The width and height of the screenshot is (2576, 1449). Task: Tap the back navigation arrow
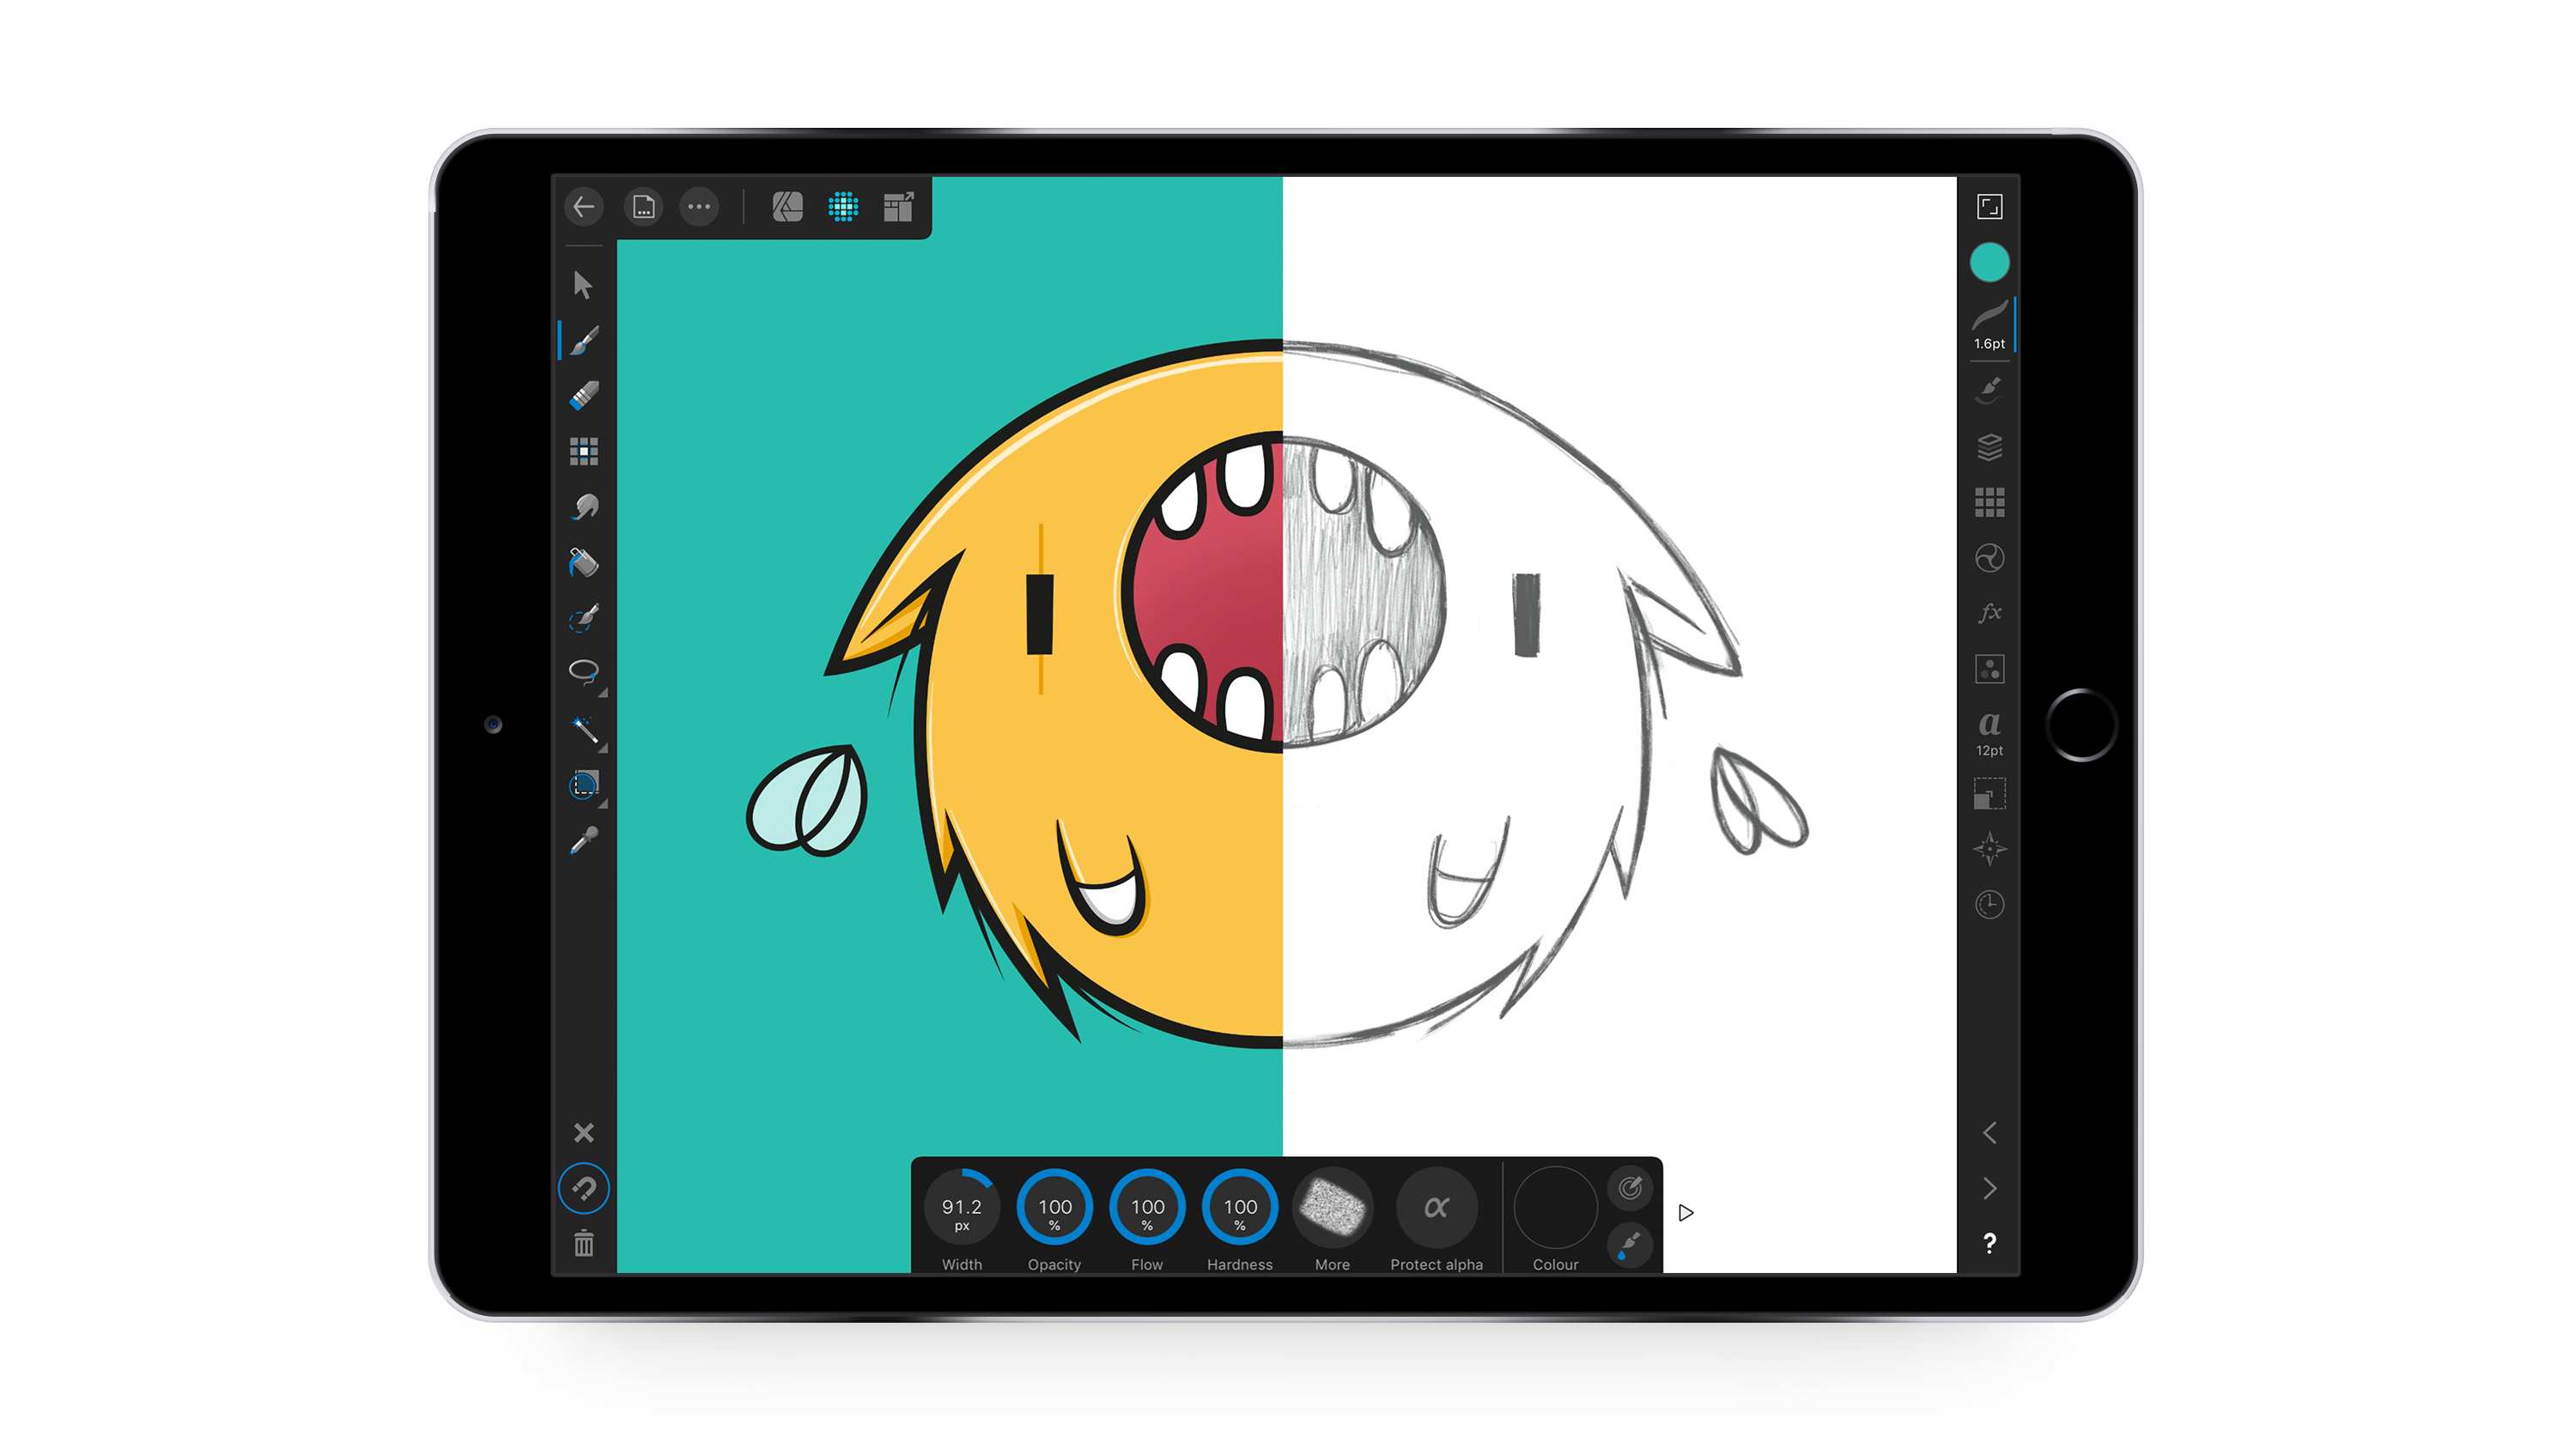tap(586, 207)
